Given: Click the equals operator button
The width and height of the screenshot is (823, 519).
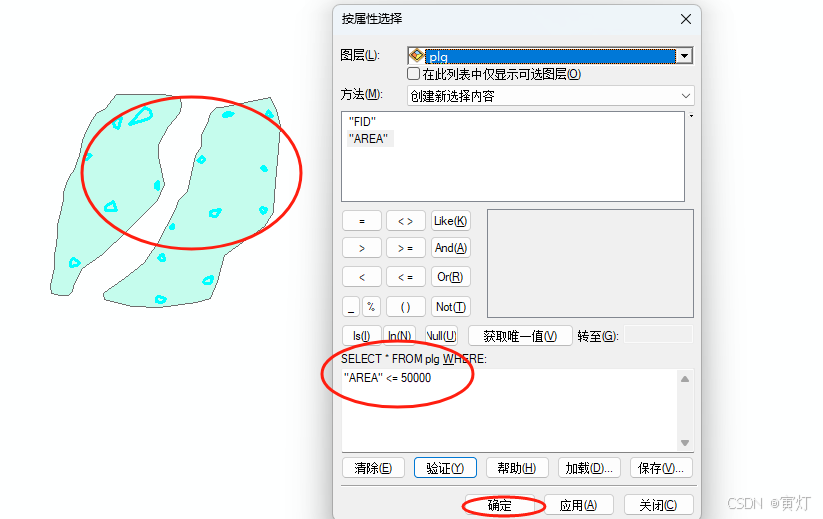Looking at the screenshot, I should [x=362, y=221].
